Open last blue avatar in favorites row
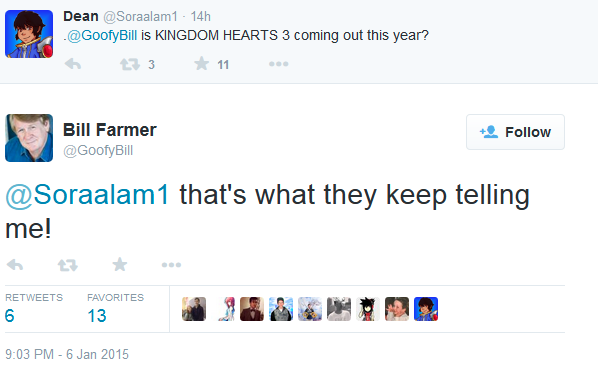 click(x=426, y=309)
